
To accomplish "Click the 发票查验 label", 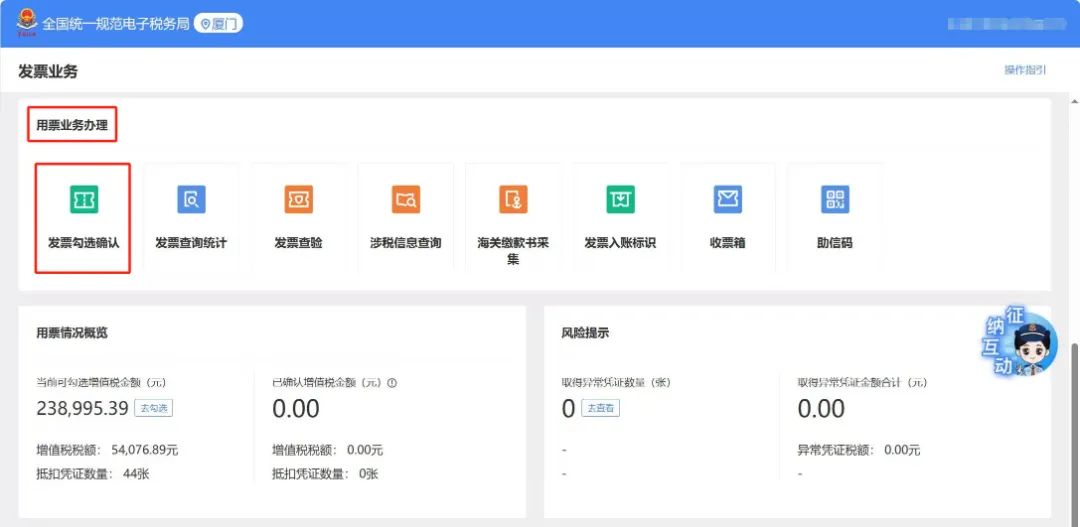I will [298, 243].
